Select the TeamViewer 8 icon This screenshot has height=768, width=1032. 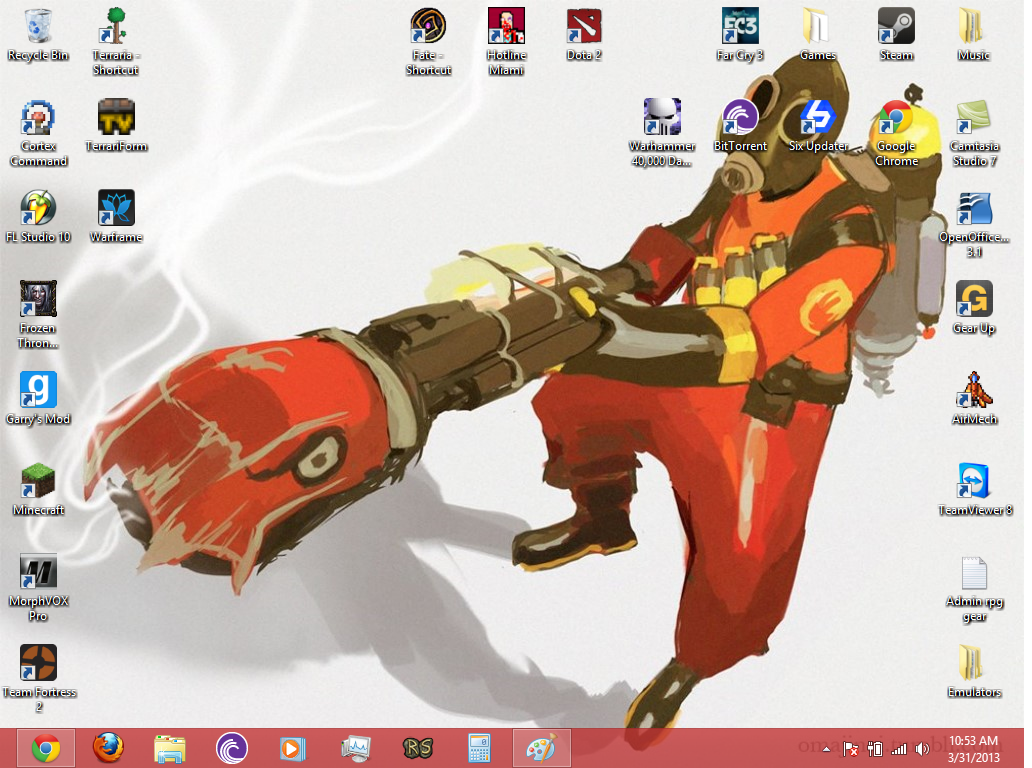[974, 489]
